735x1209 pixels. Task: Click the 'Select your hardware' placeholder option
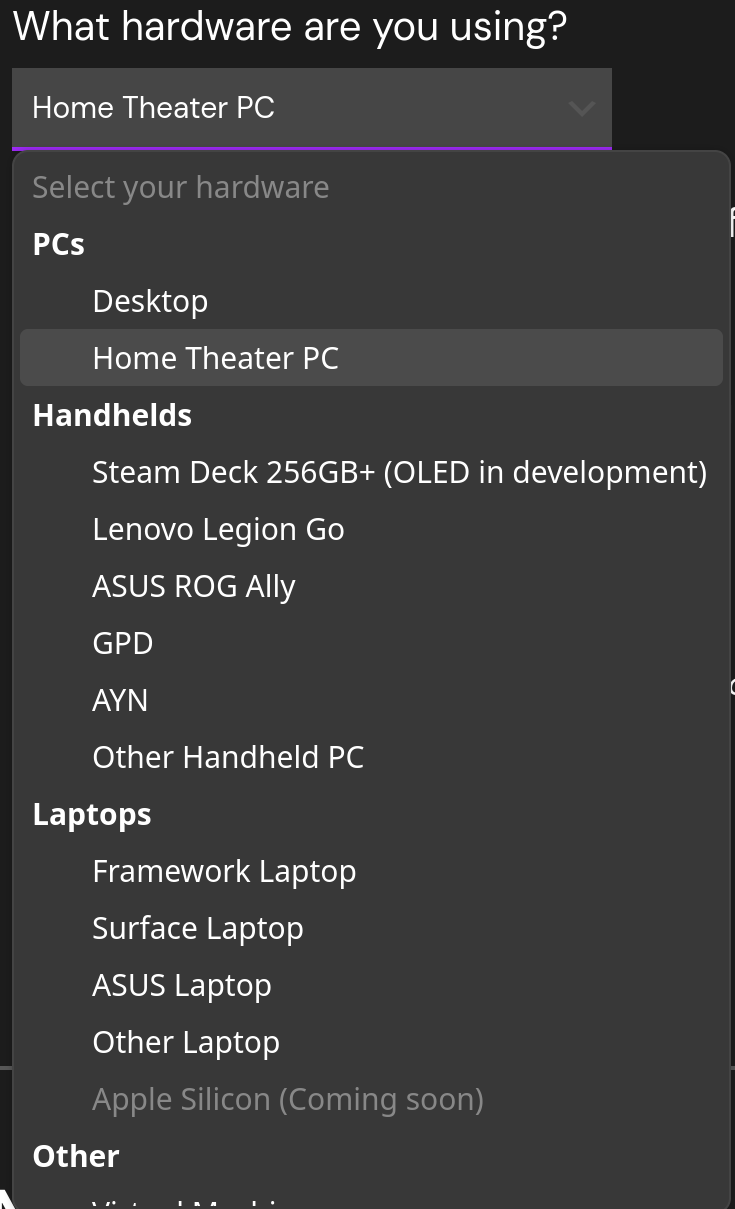181,187
